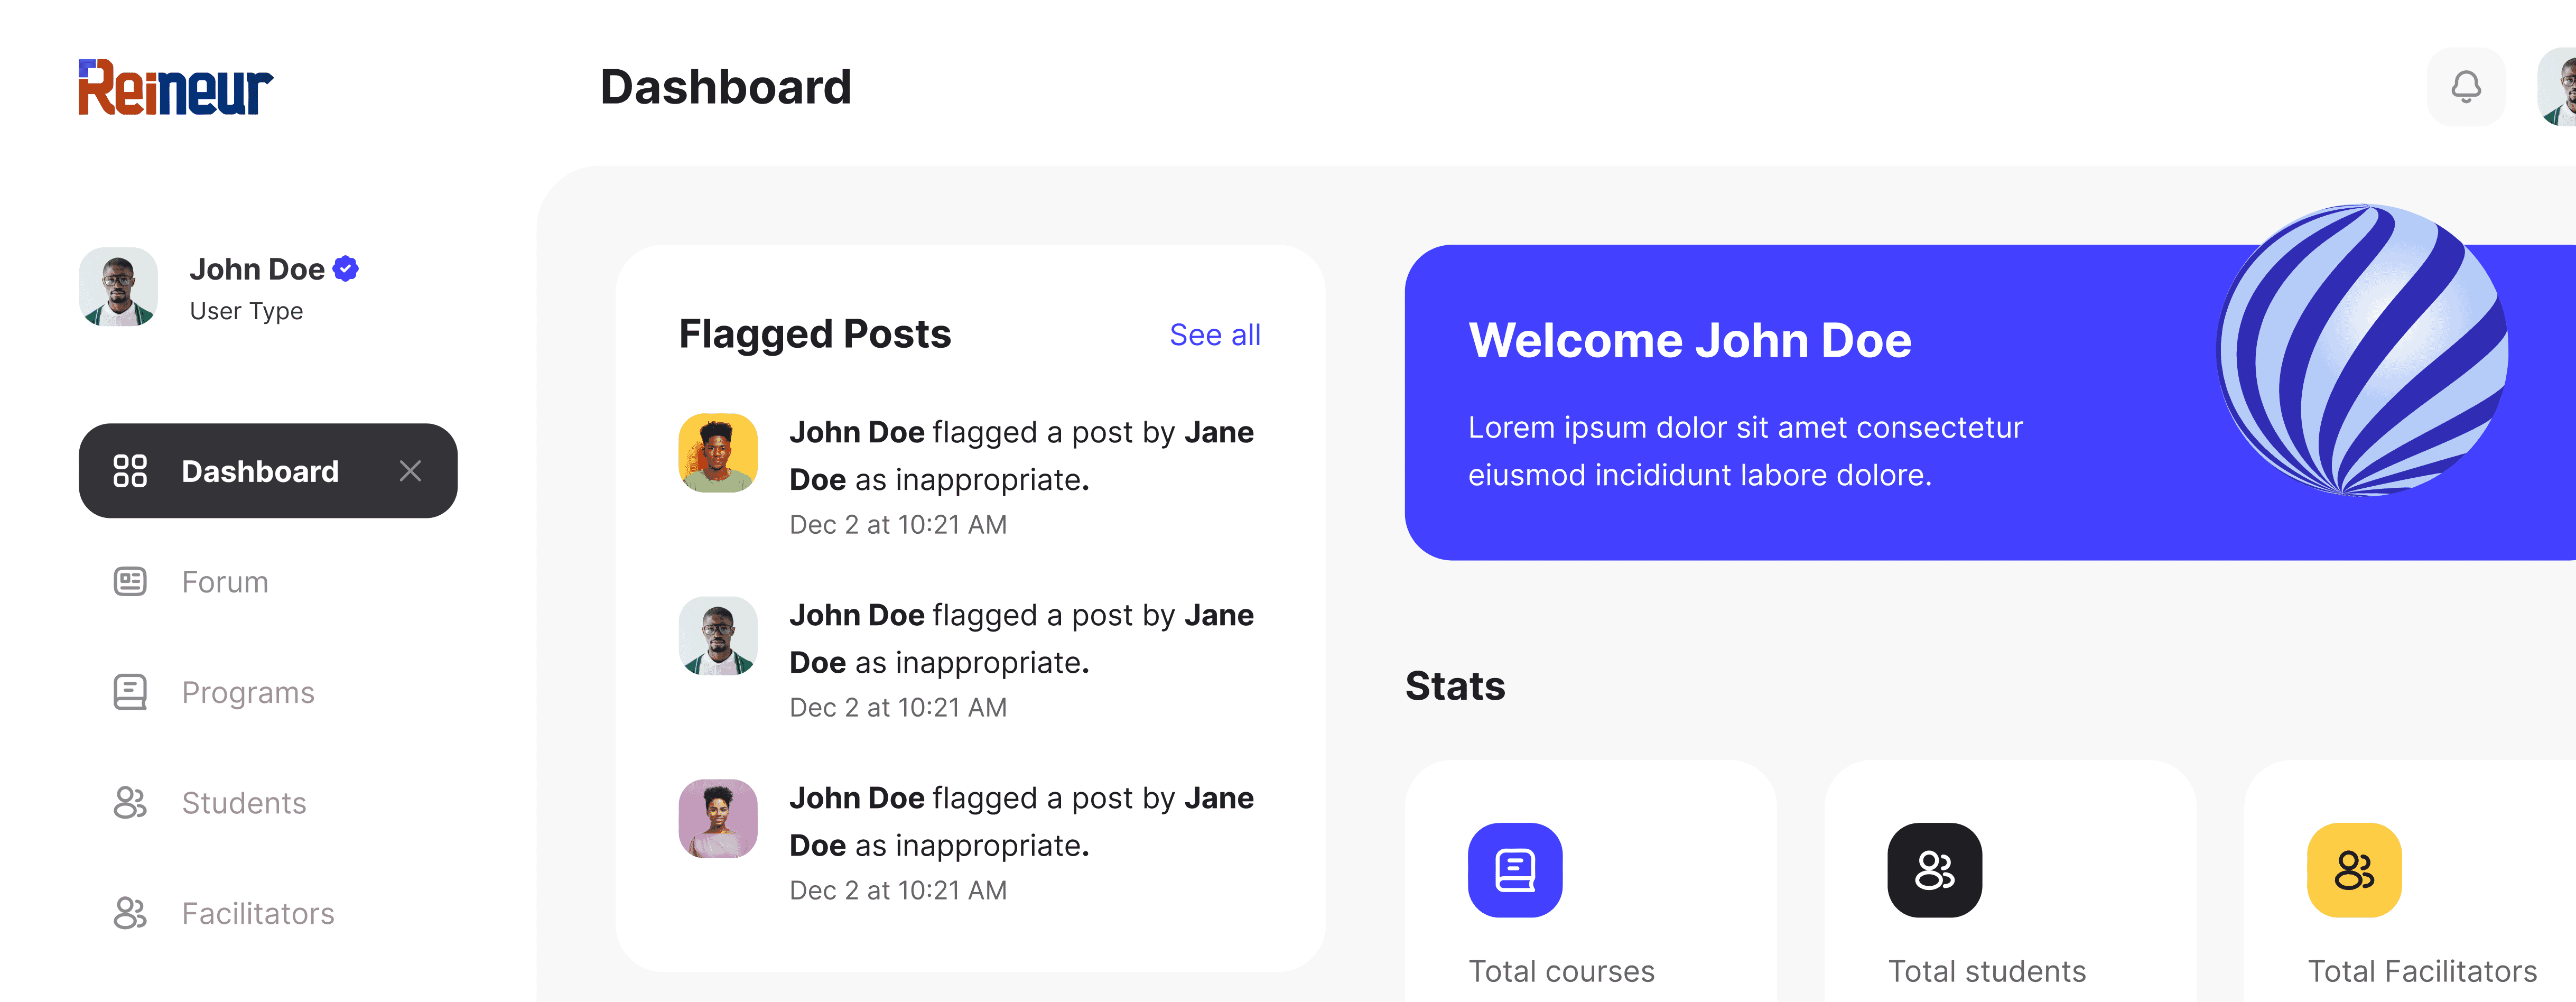Image resolution: width=2576 pixels, height=1002 pixels.
Task: Select the Total students label
Action: (x=1987, y=971)
